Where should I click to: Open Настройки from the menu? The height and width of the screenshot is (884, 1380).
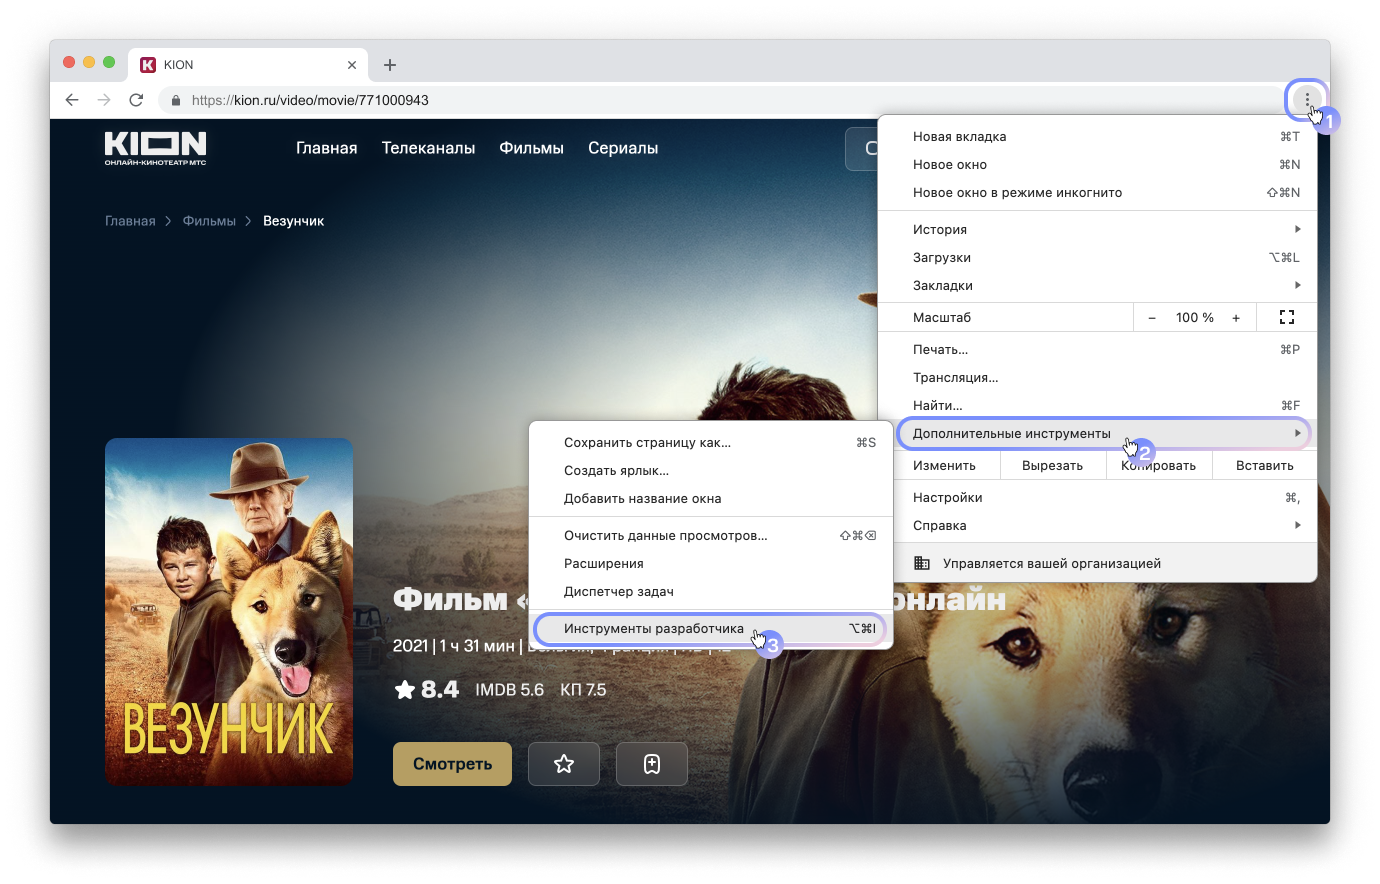click(x=1097, y=497)
